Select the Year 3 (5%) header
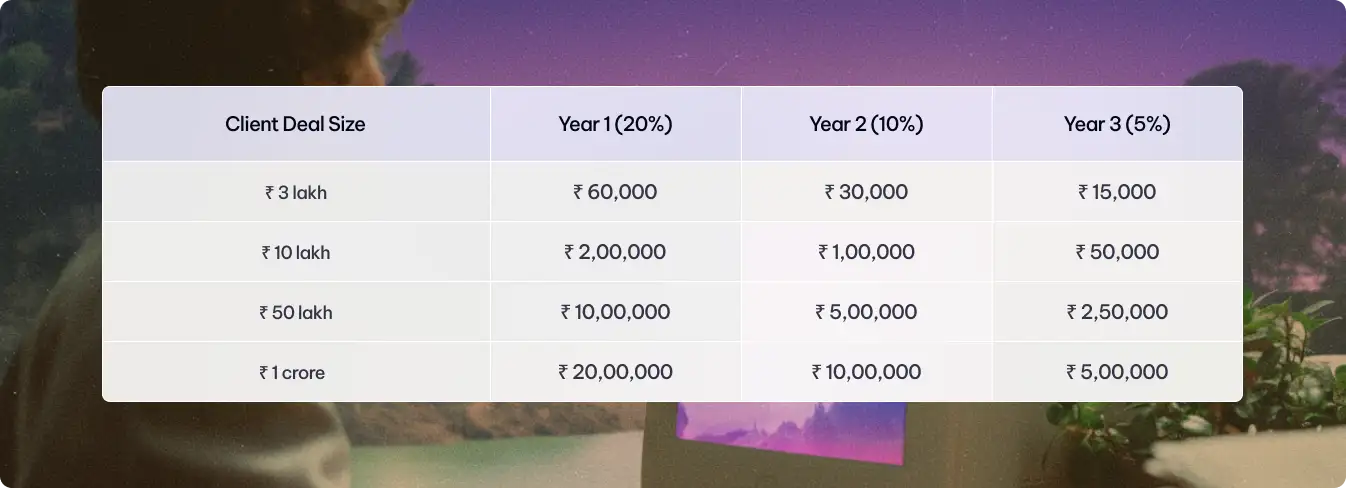 point(1117,124)
